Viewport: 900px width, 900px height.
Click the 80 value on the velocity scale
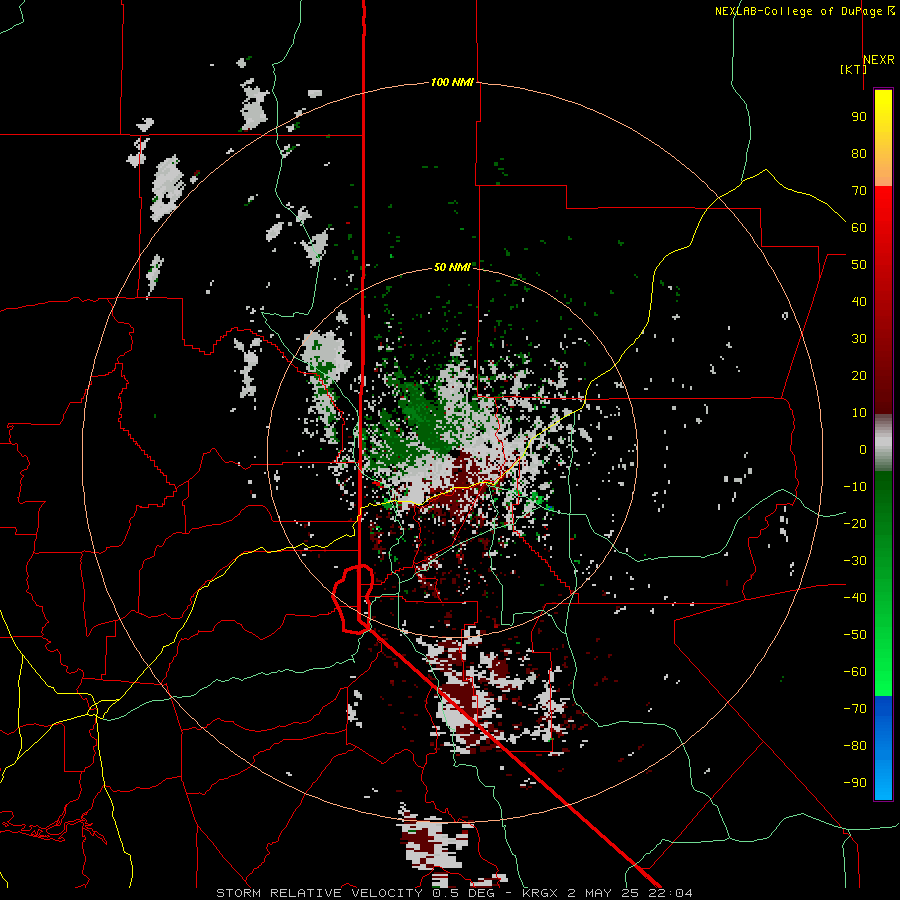tap(859, 154)
